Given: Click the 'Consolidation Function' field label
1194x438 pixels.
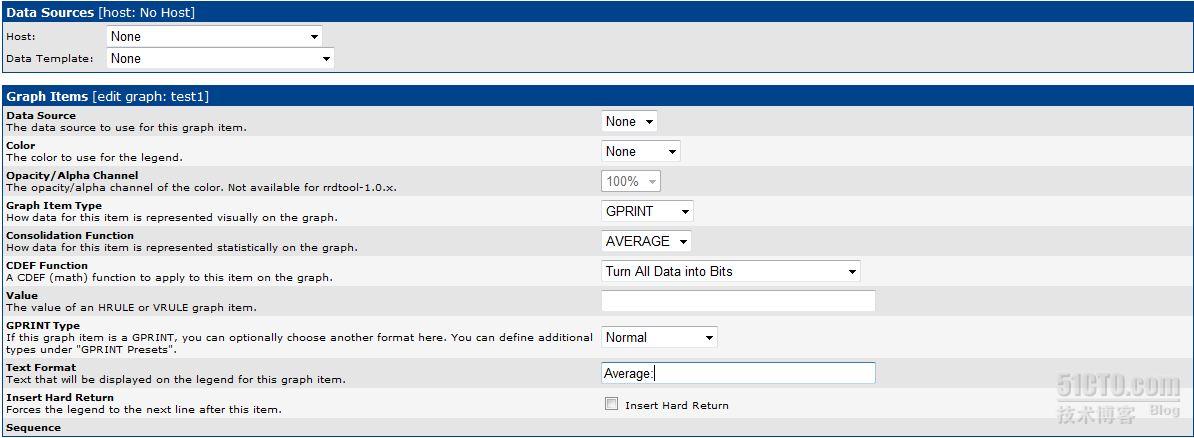Looking at the screenshot, I should pos(70,235).
